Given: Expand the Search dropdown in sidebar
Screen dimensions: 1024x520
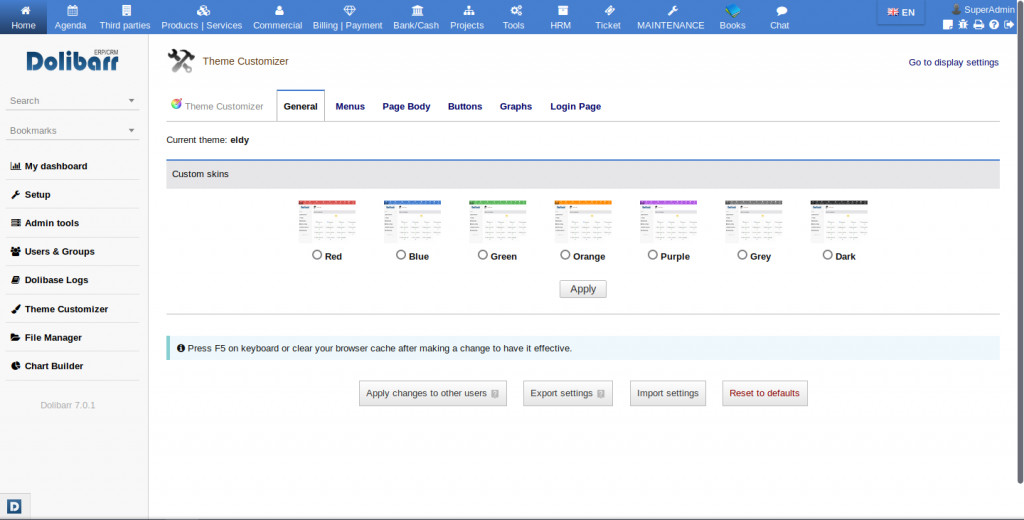Looking at the screenshot, I should point(131,101).
